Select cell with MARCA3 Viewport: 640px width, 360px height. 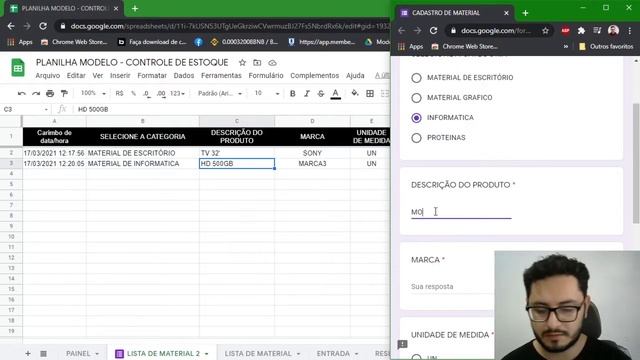pos(312,164)
